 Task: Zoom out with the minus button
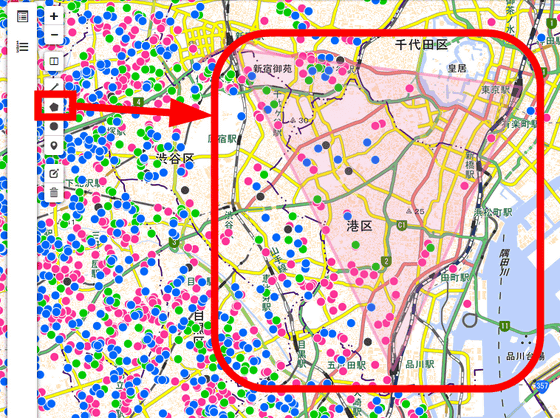[54, 35]
